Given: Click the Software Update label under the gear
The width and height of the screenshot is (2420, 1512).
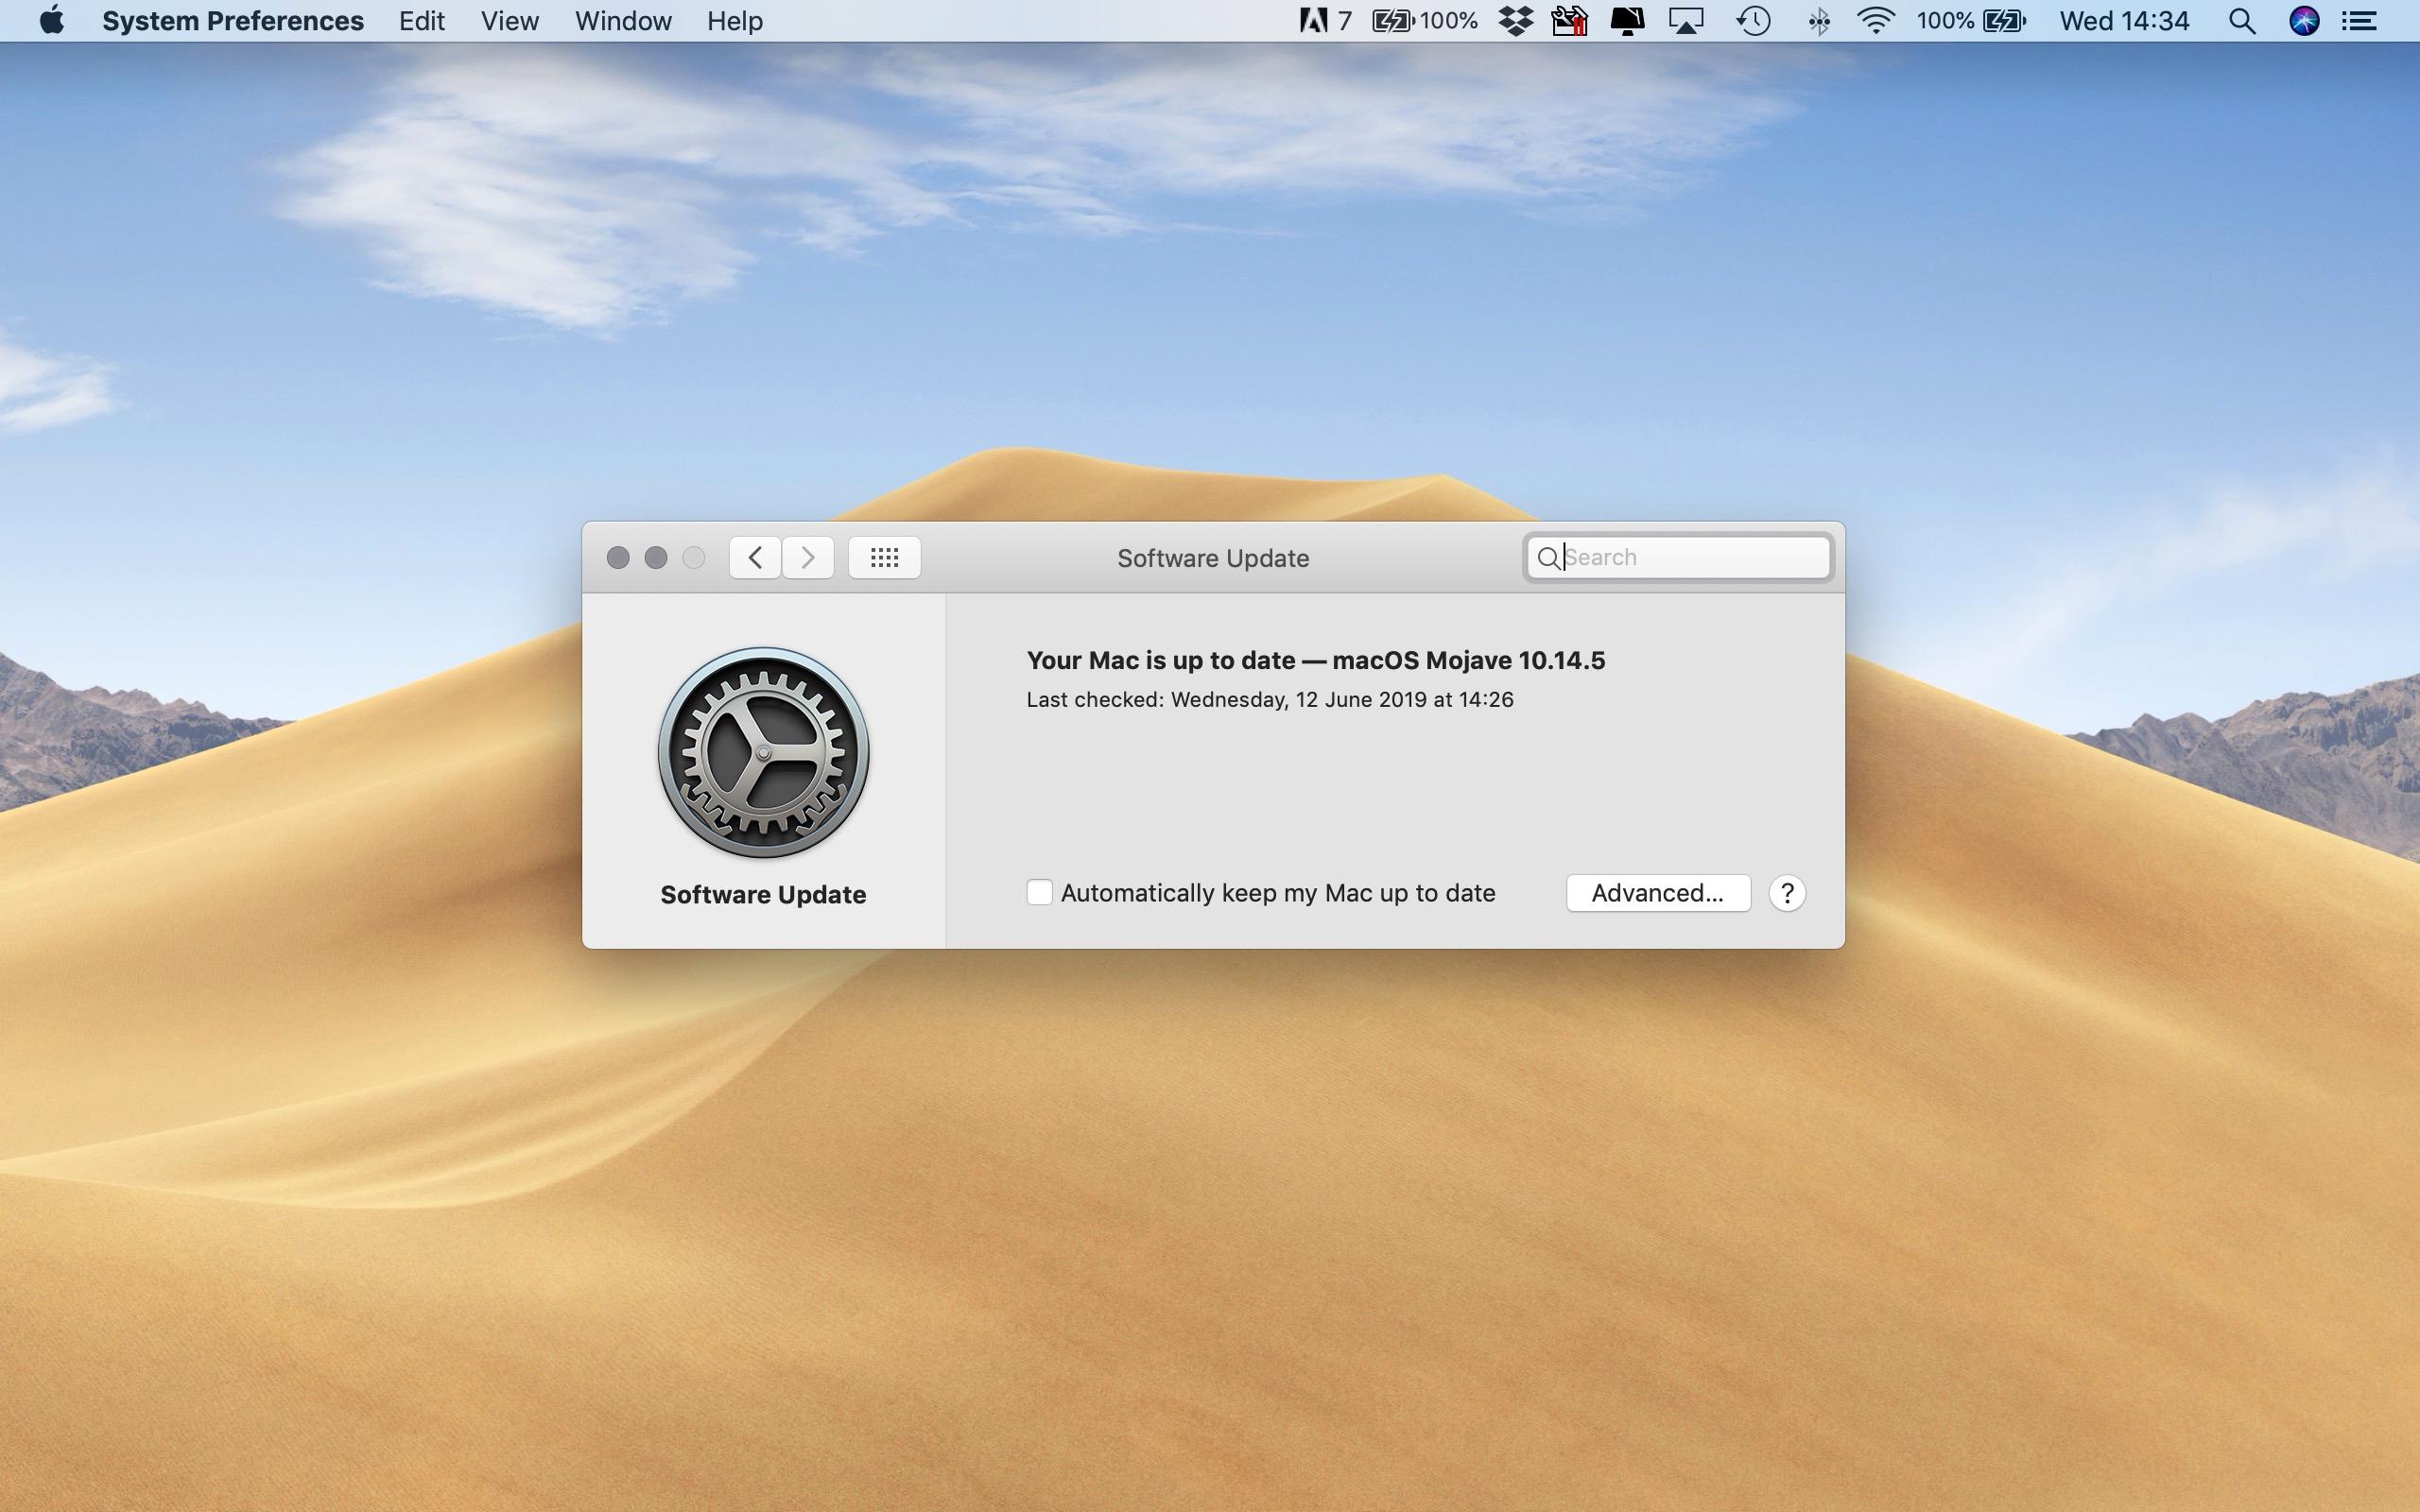Looking at the screenshot, I should [763, 894].
